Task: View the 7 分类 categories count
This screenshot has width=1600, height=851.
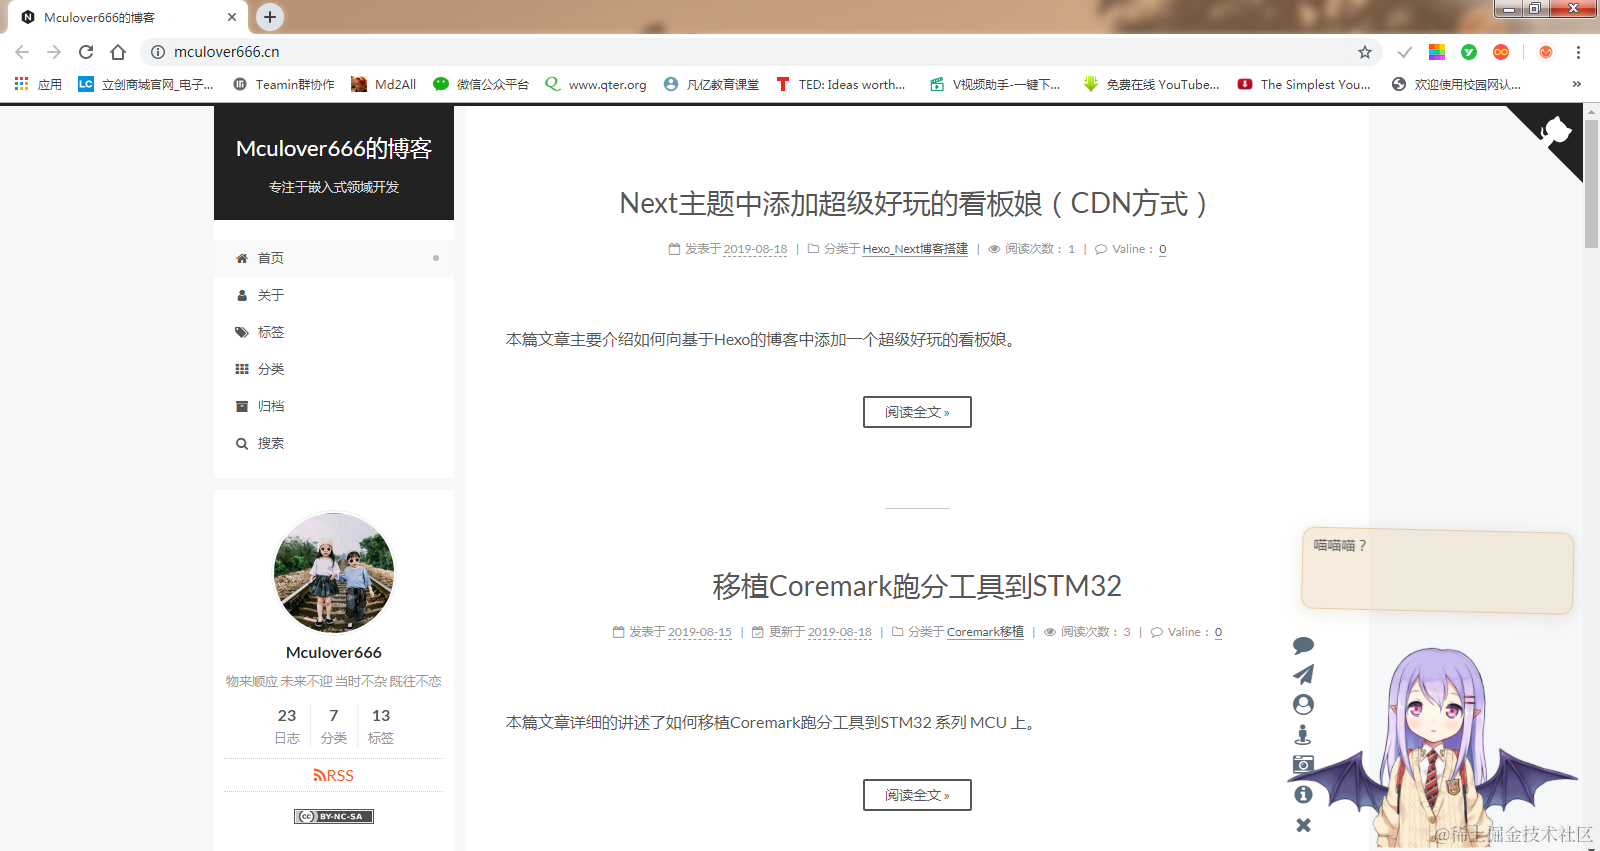Action: click(334, 726)
